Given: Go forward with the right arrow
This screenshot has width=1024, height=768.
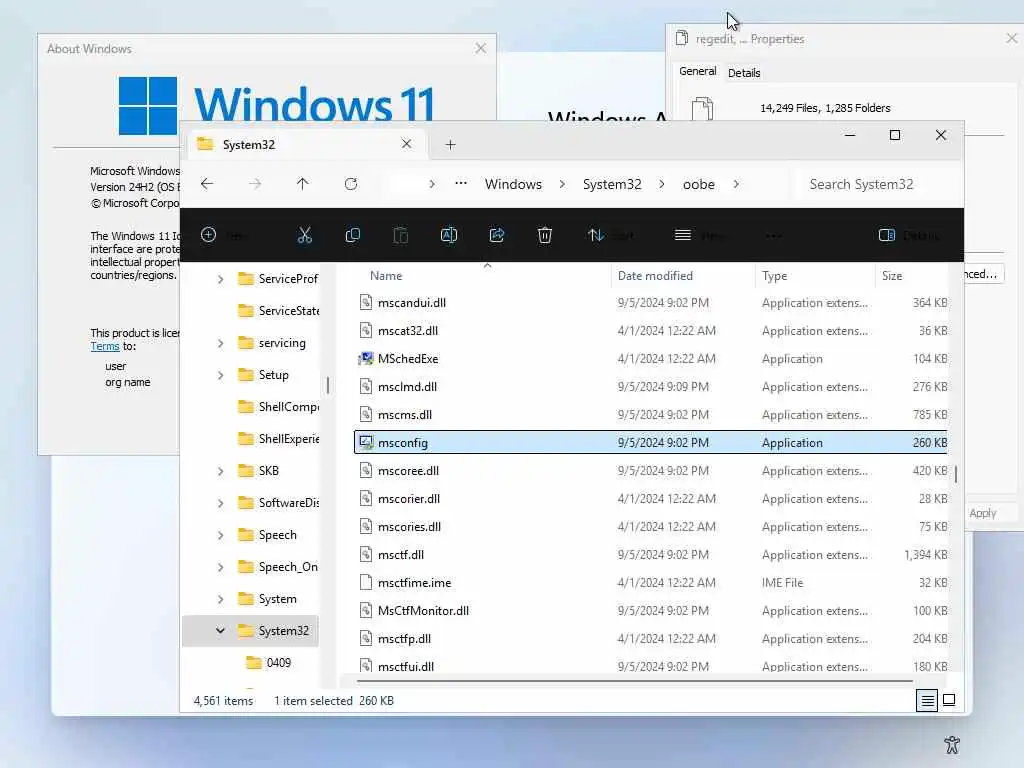Looking at the screenshot, I should click(255, 184).
